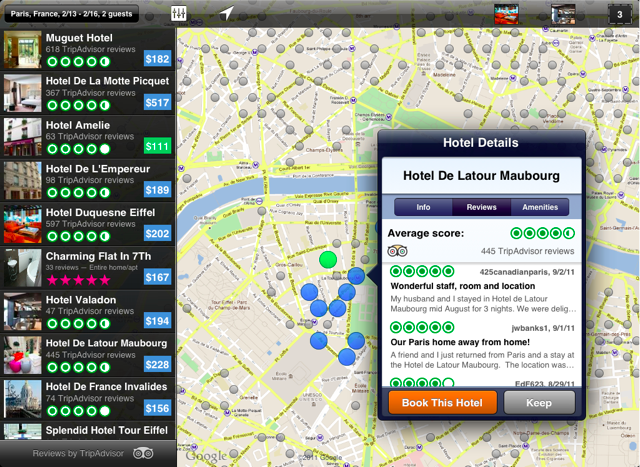Tap Hotel Duquesne Eiffel name
This screenshot has width=640, height=467.
pyautogui.click(x=100, y=212)
